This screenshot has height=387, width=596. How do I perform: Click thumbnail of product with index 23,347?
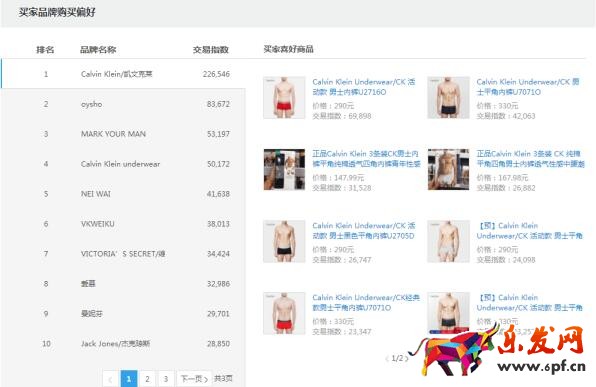coord(284,313)
